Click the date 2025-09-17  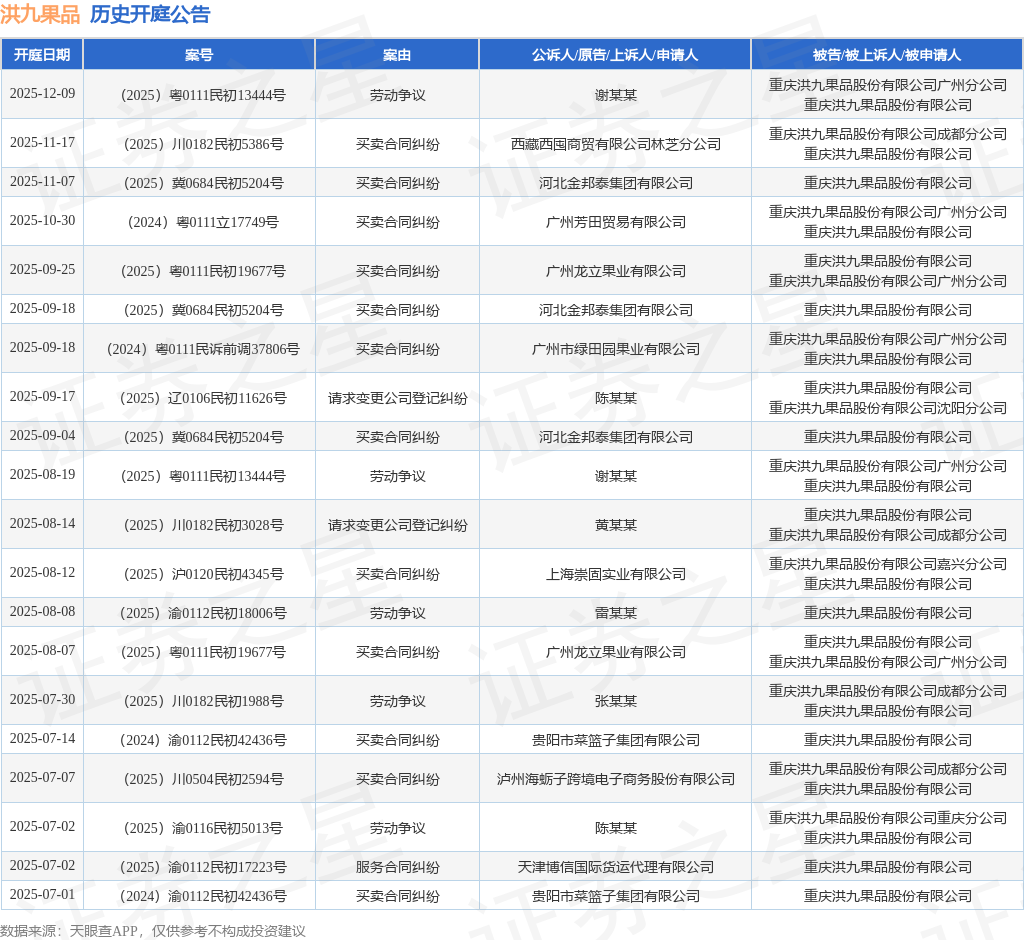coord(42,397)
